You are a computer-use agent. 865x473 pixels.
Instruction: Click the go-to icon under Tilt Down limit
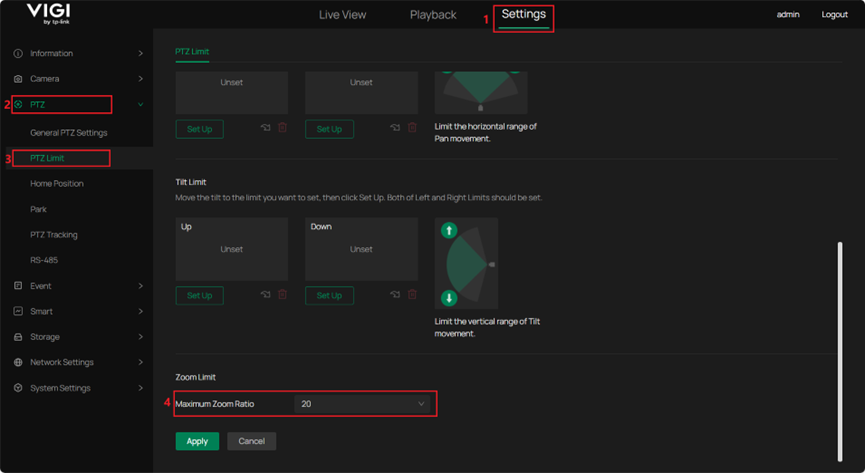pyautogui.click(x=396, y=295)
